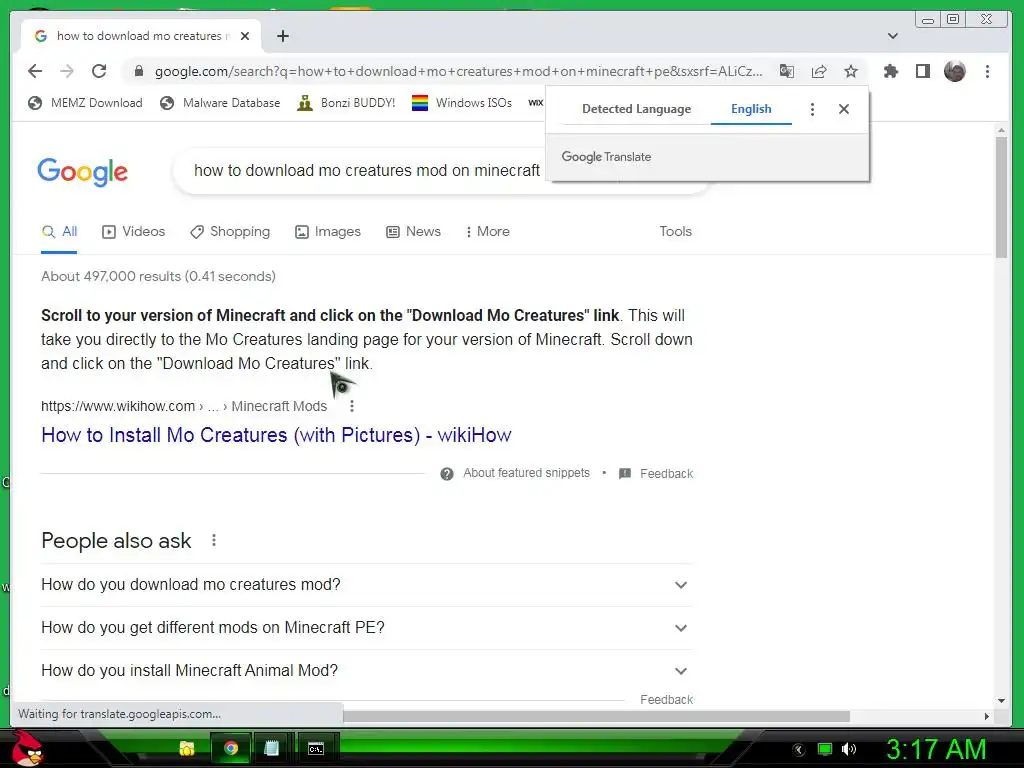Open the notepad taskbar icon
Image resolution: width=1024 pixels, height=768 pixels.
(x=272, y=748)
